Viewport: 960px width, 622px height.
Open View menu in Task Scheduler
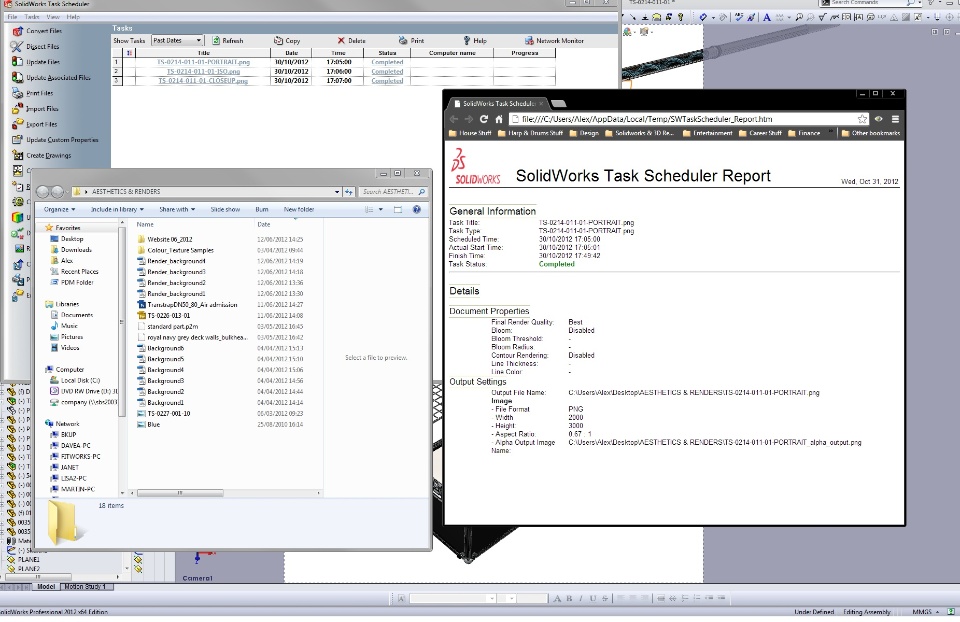pyautogui.click(x=53, y=17)
